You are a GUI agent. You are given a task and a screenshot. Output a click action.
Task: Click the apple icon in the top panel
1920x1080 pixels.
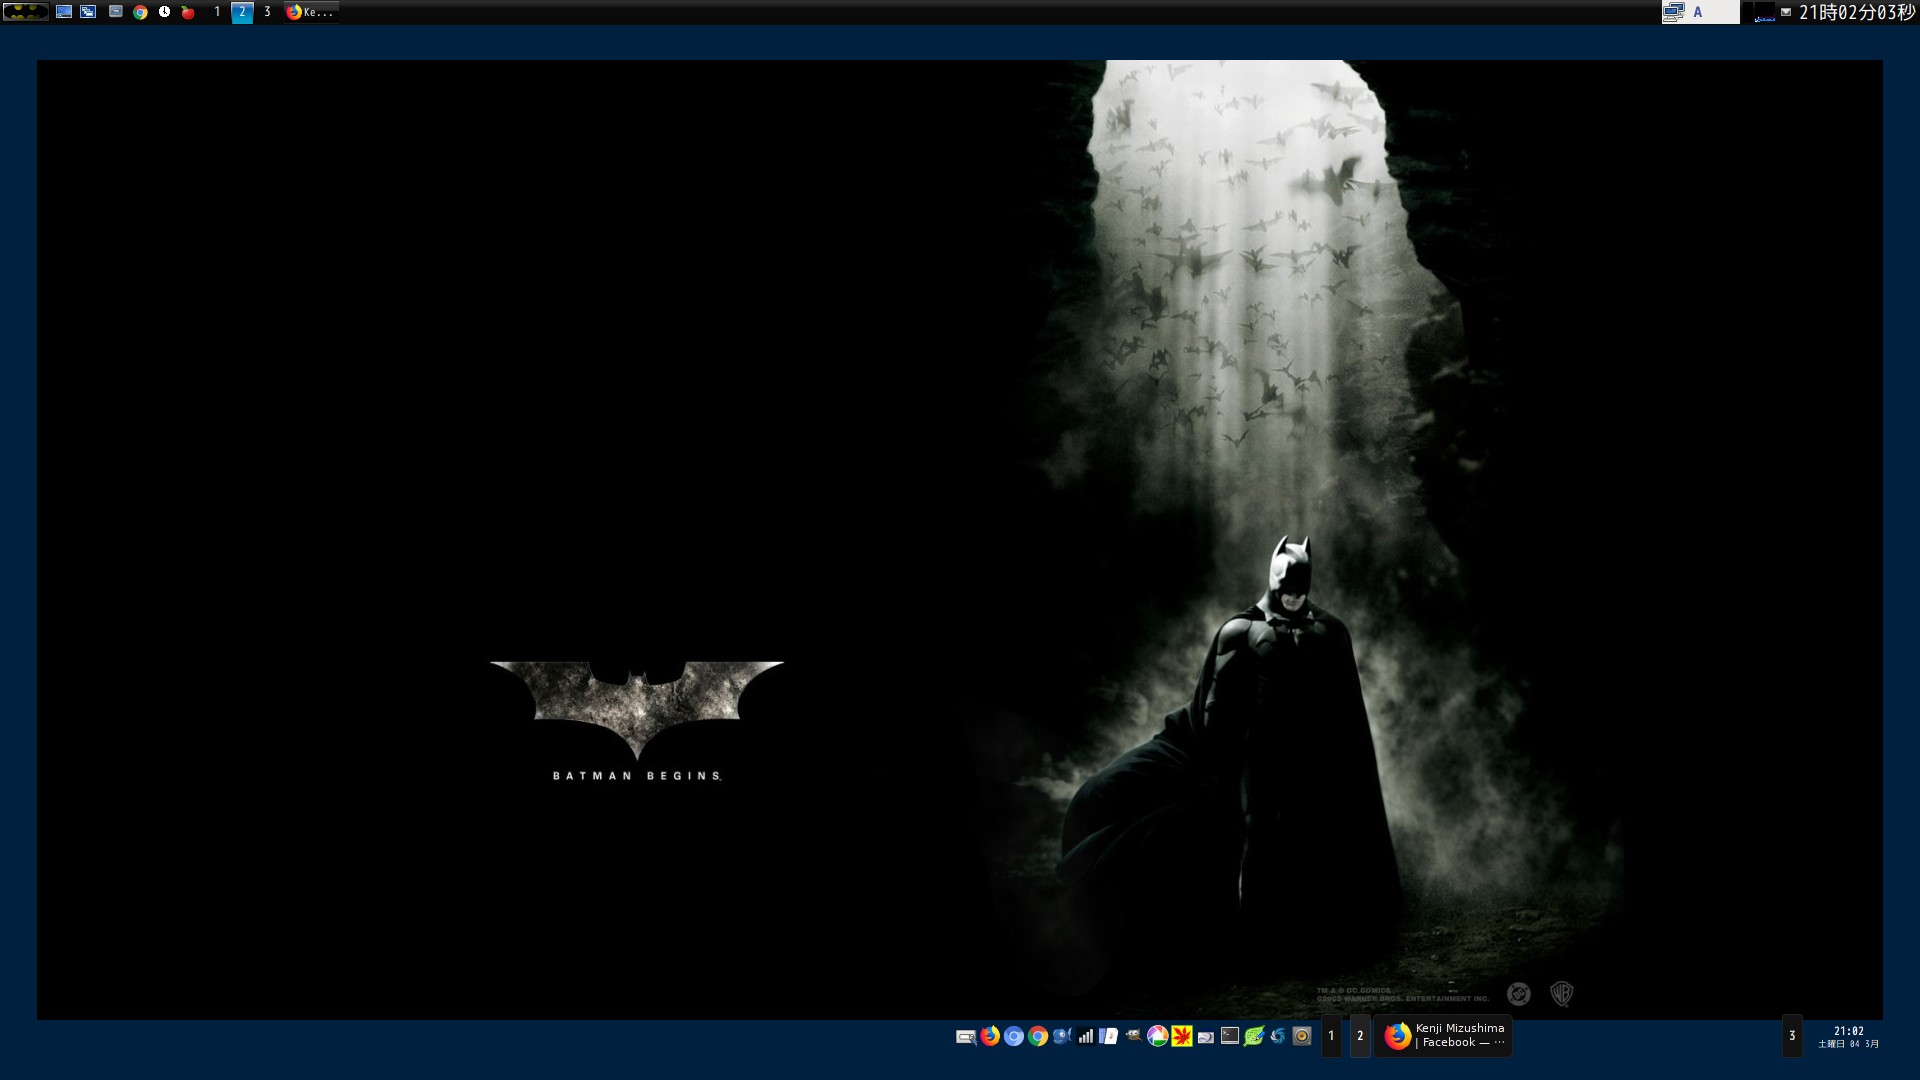[x=188, y=11]
